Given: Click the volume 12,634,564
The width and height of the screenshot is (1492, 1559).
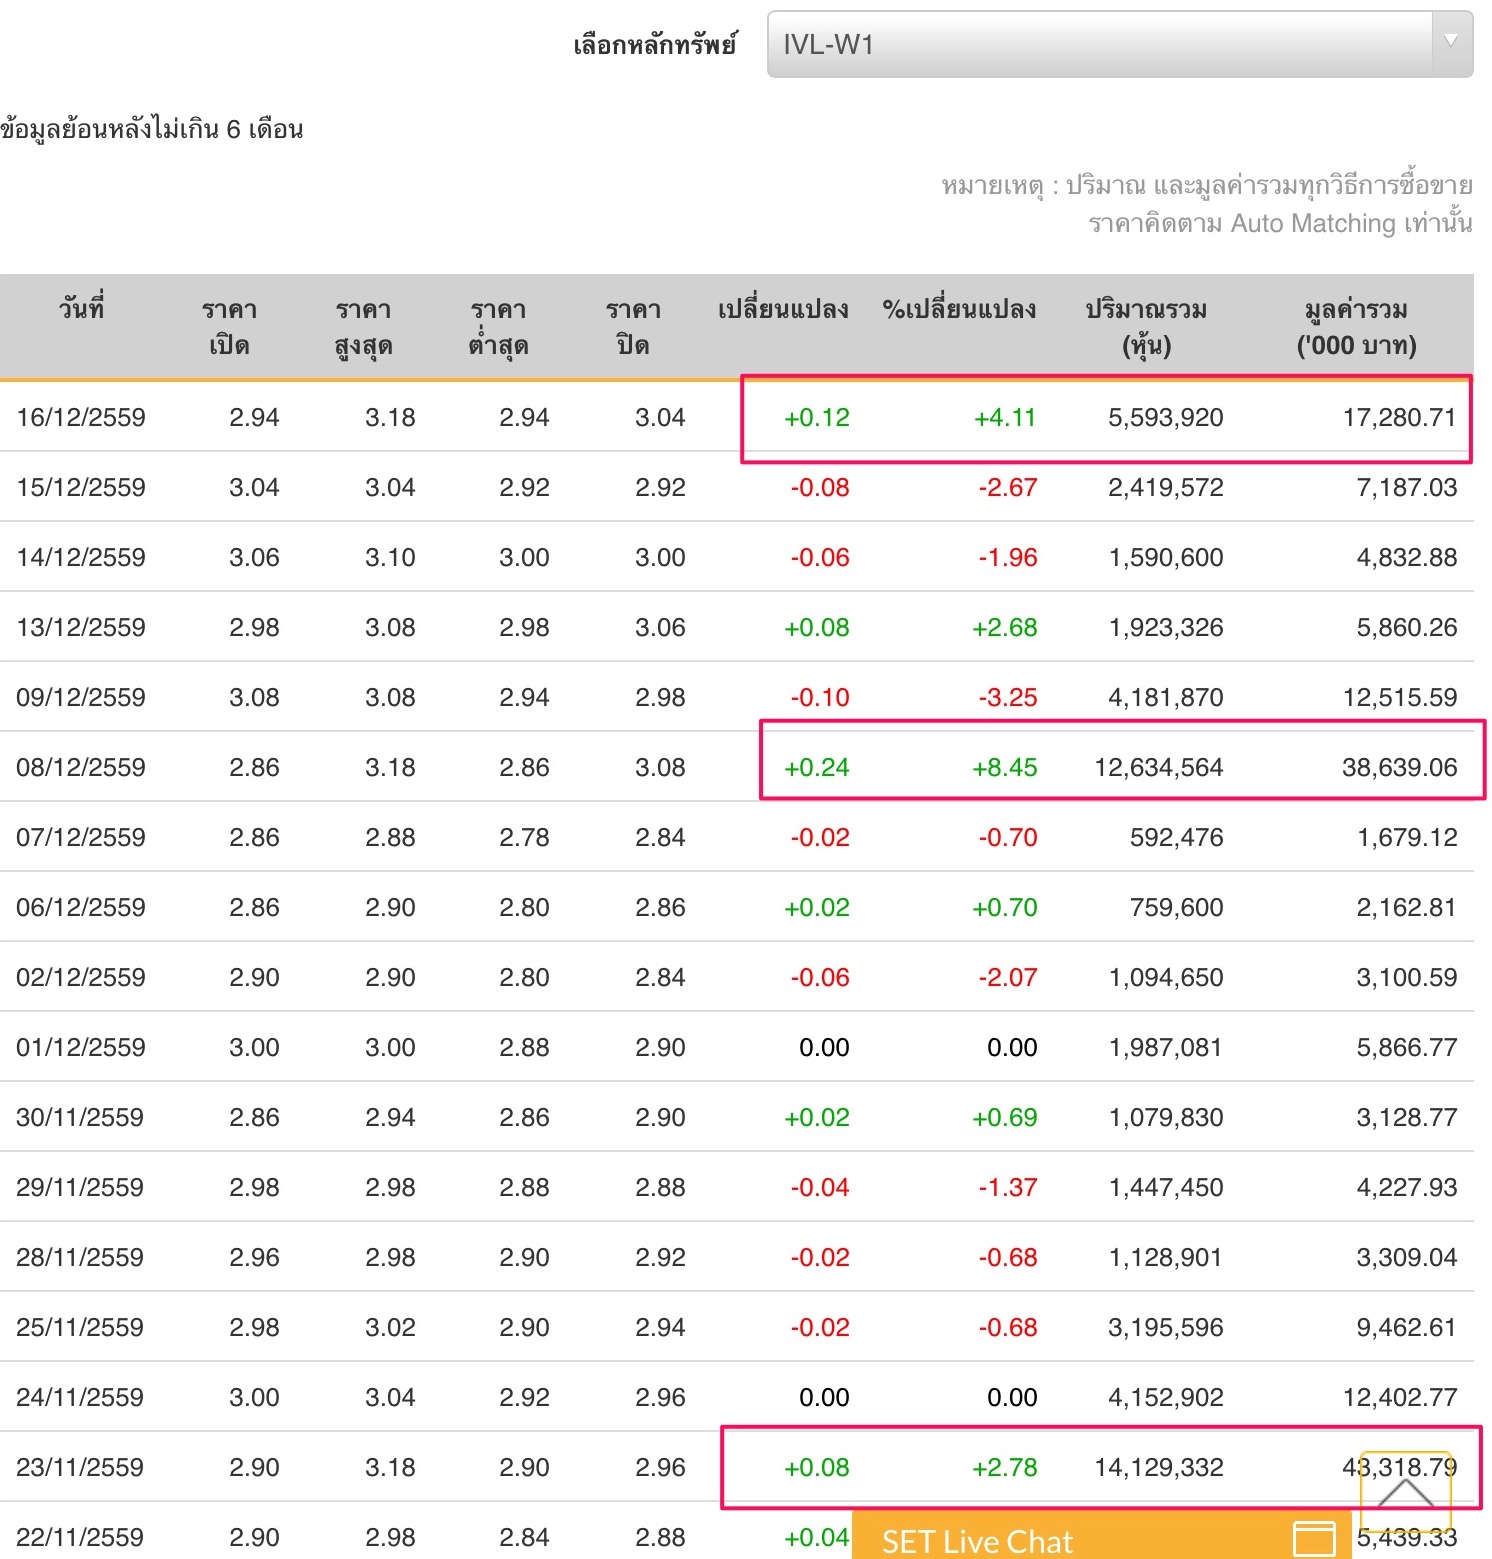Looking at the screenshot, I should (1159, 767).
